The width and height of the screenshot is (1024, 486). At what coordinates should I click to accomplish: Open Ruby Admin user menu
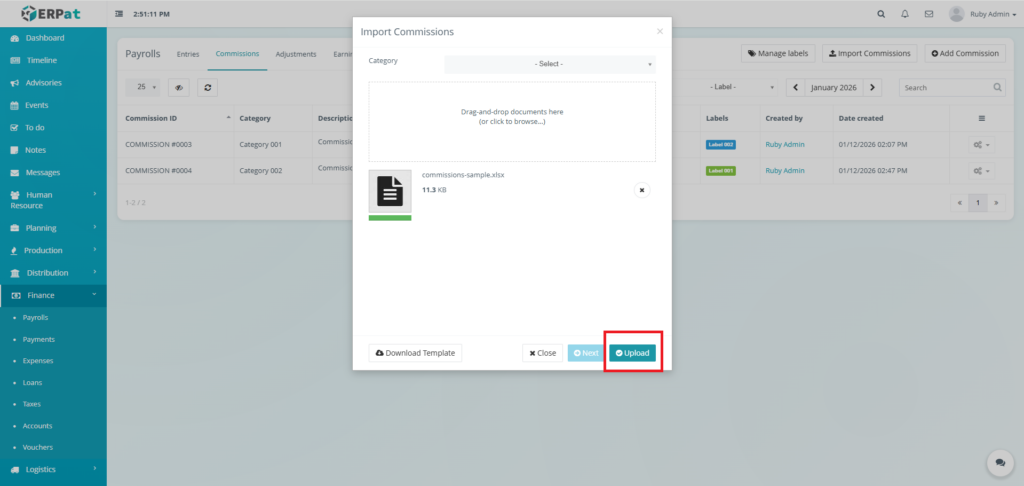point(983,14)
